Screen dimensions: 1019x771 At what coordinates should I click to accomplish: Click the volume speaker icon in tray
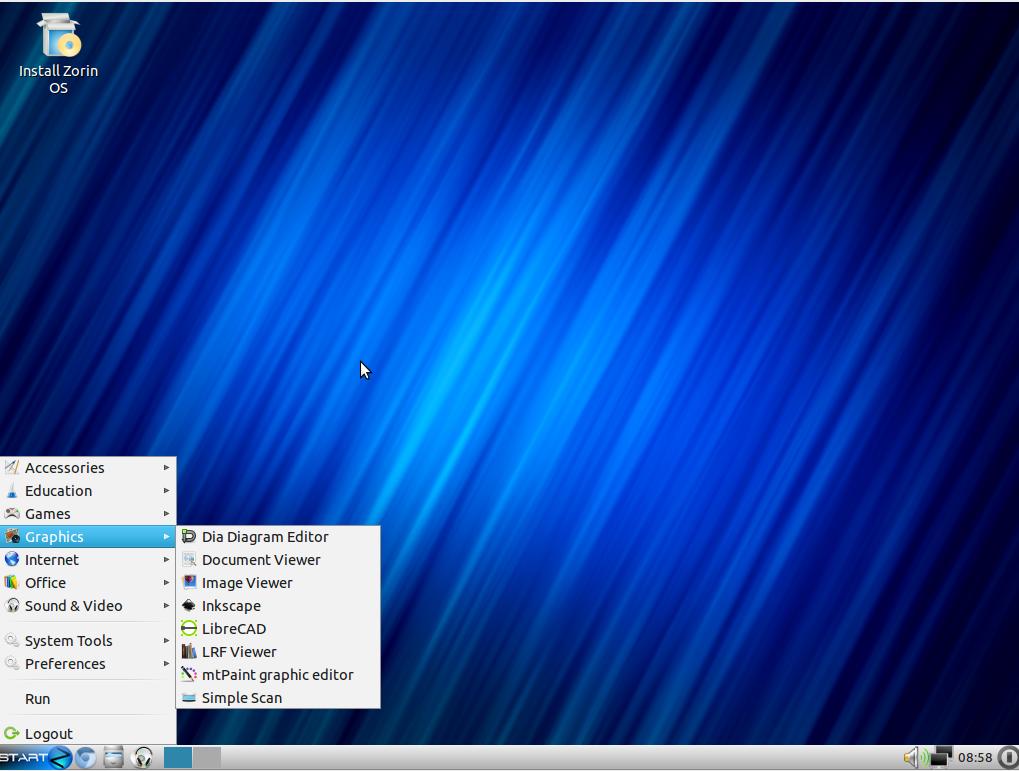click(x=911, y=758)
